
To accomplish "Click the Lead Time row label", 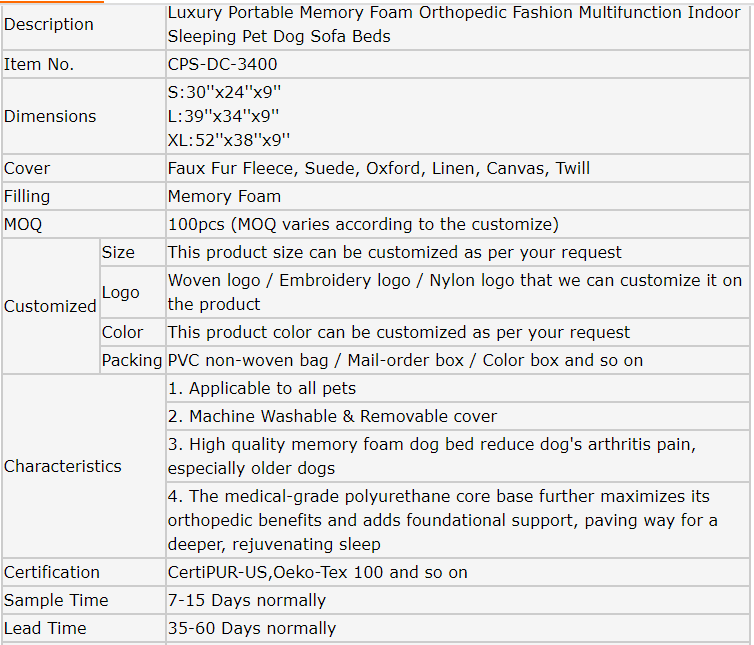I will (45, 628).
